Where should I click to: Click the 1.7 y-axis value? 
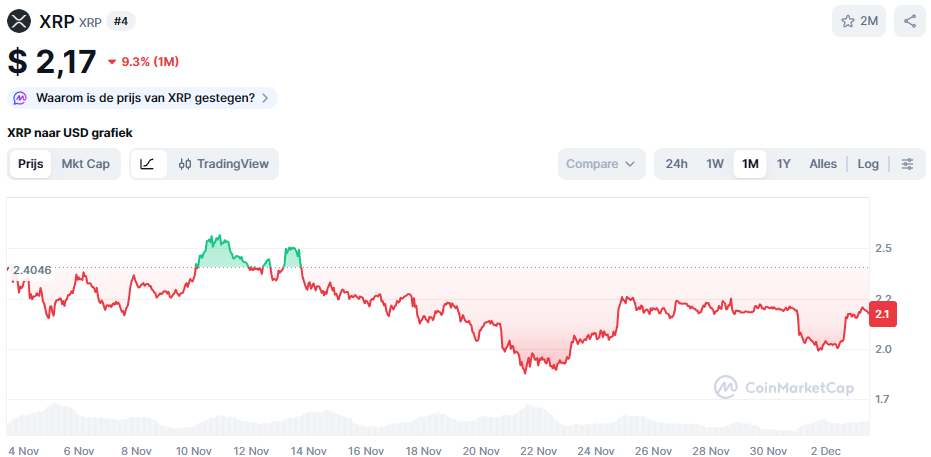(x=884, y=399)
